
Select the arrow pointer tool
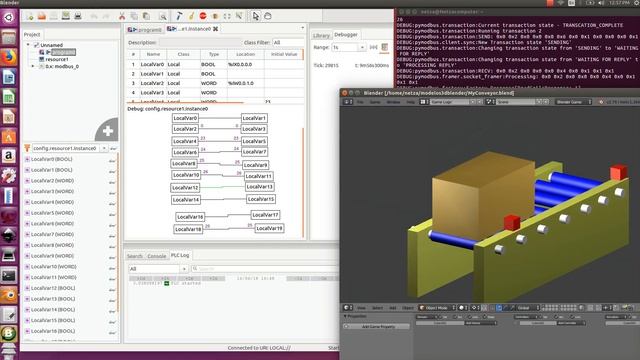coord(256,16)
